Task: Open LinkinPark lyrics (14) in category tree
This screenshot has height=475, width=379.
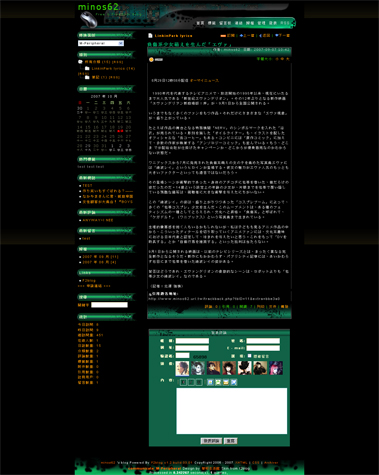Action: (113, 68)
